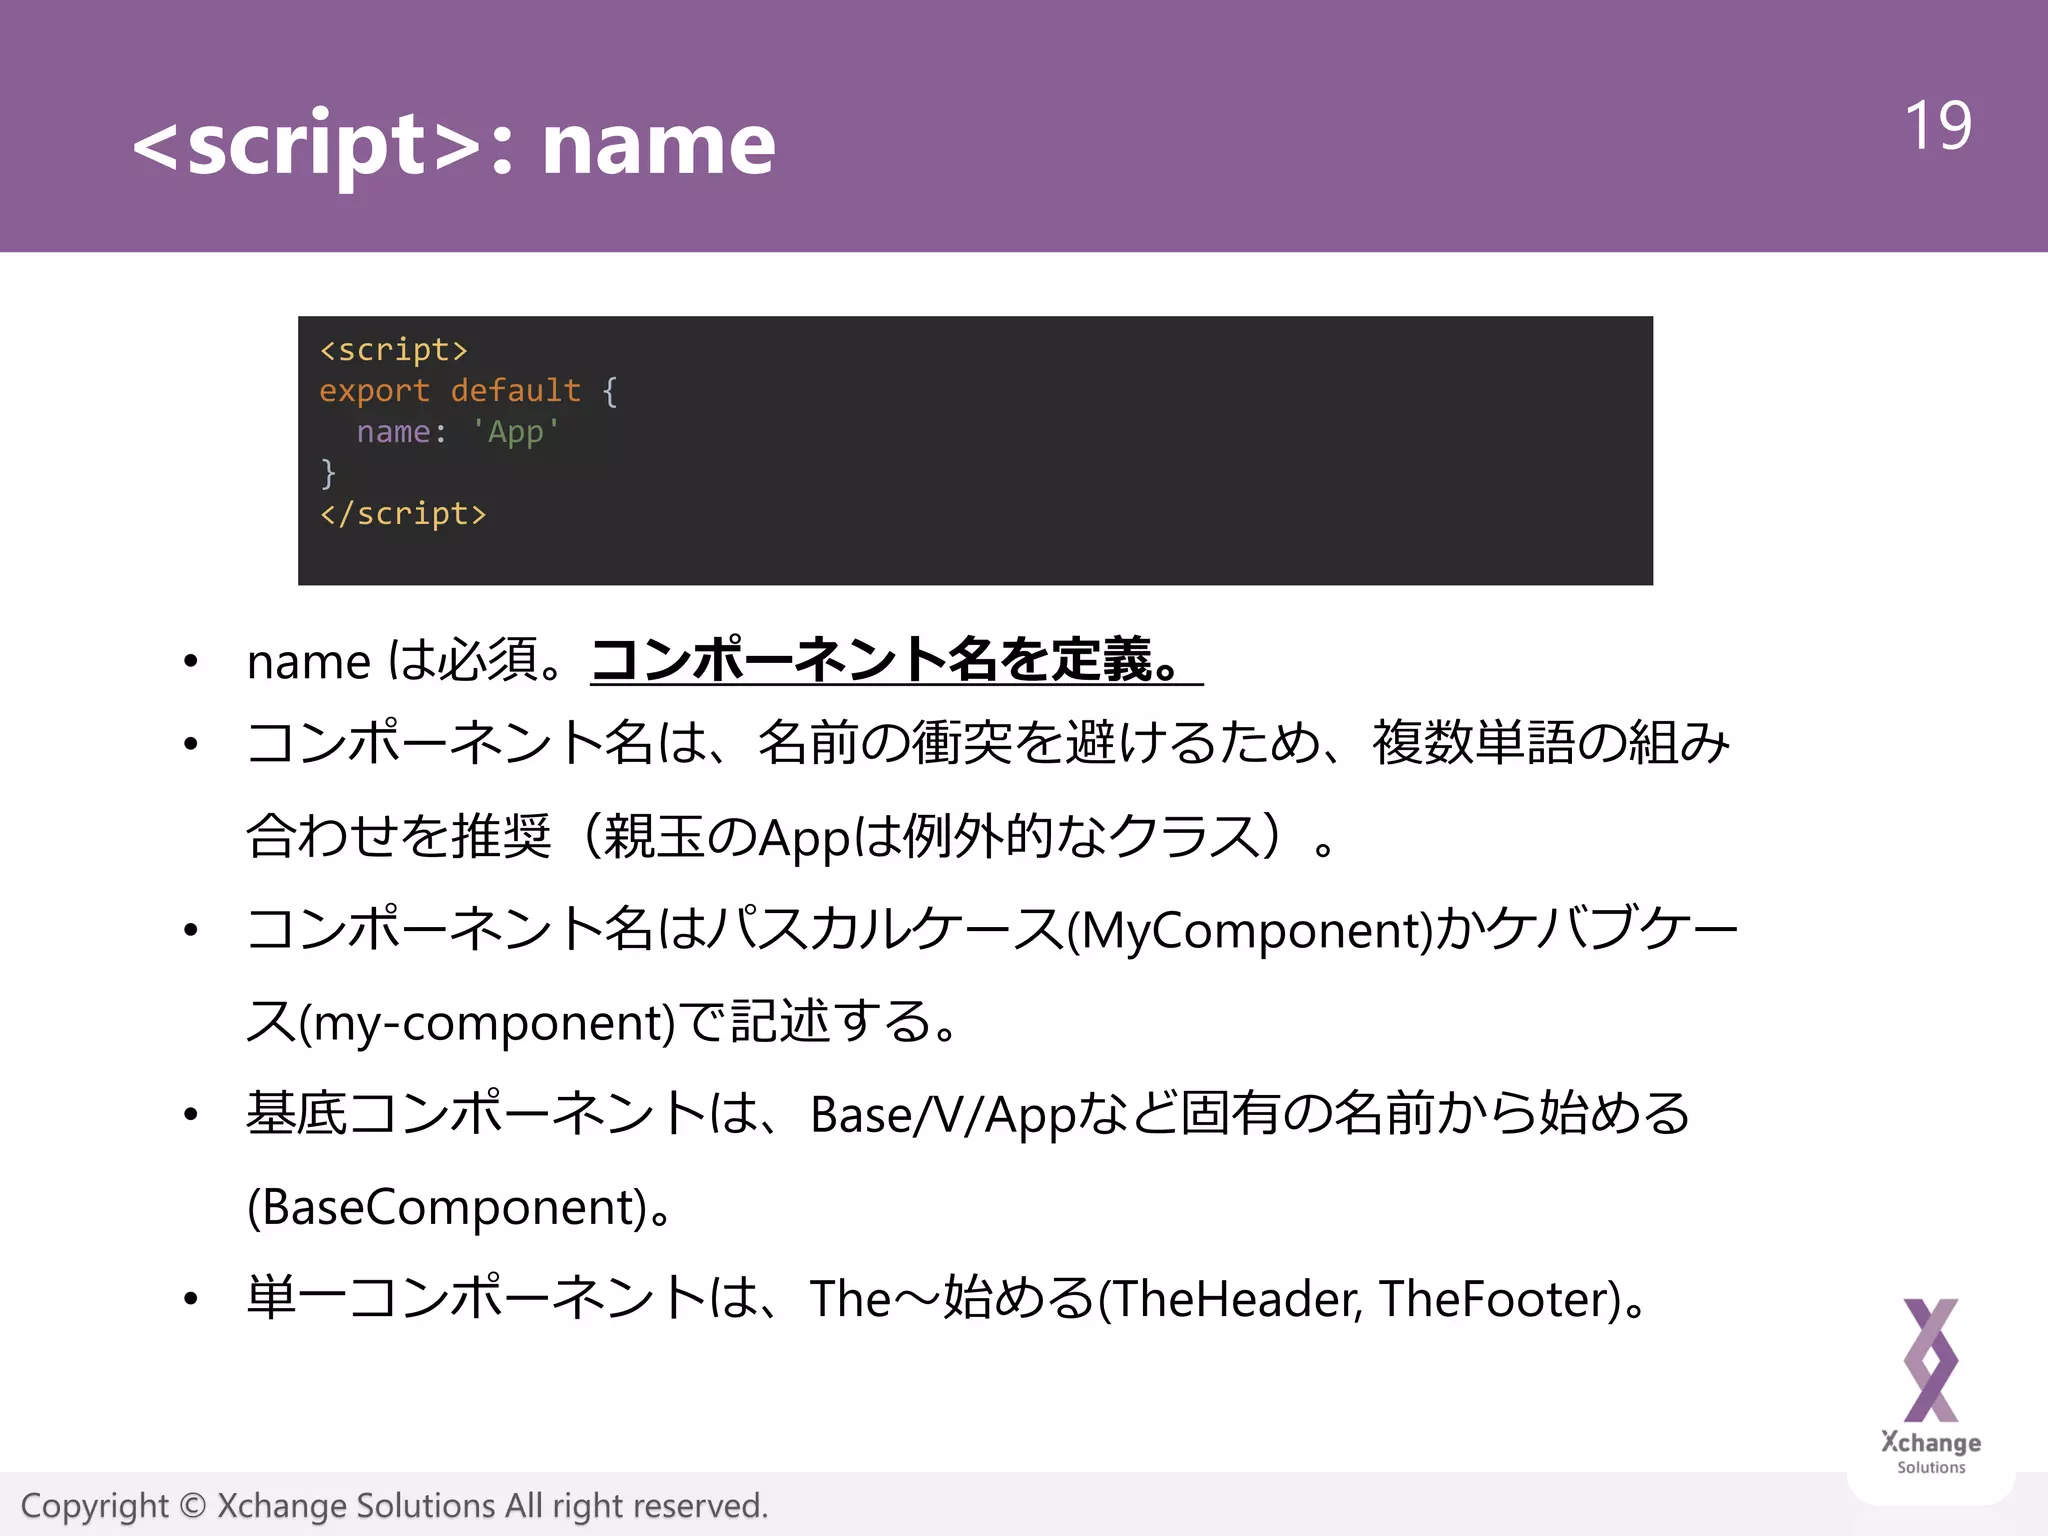The image size is (2048, 1536).
Task: Click the slide number 19
Action: tap(1938, 126)
